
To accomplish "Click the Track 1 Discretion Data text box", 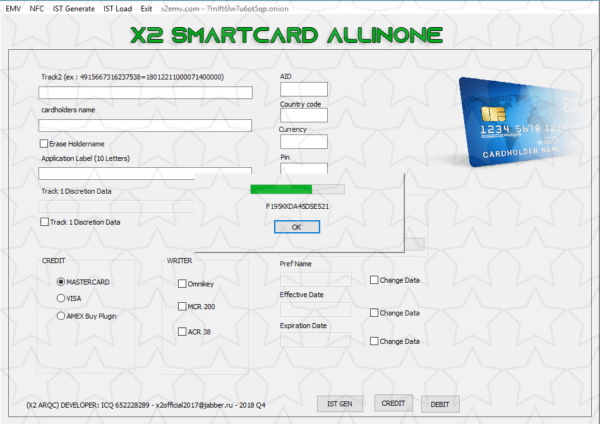I will click(116, 206).
